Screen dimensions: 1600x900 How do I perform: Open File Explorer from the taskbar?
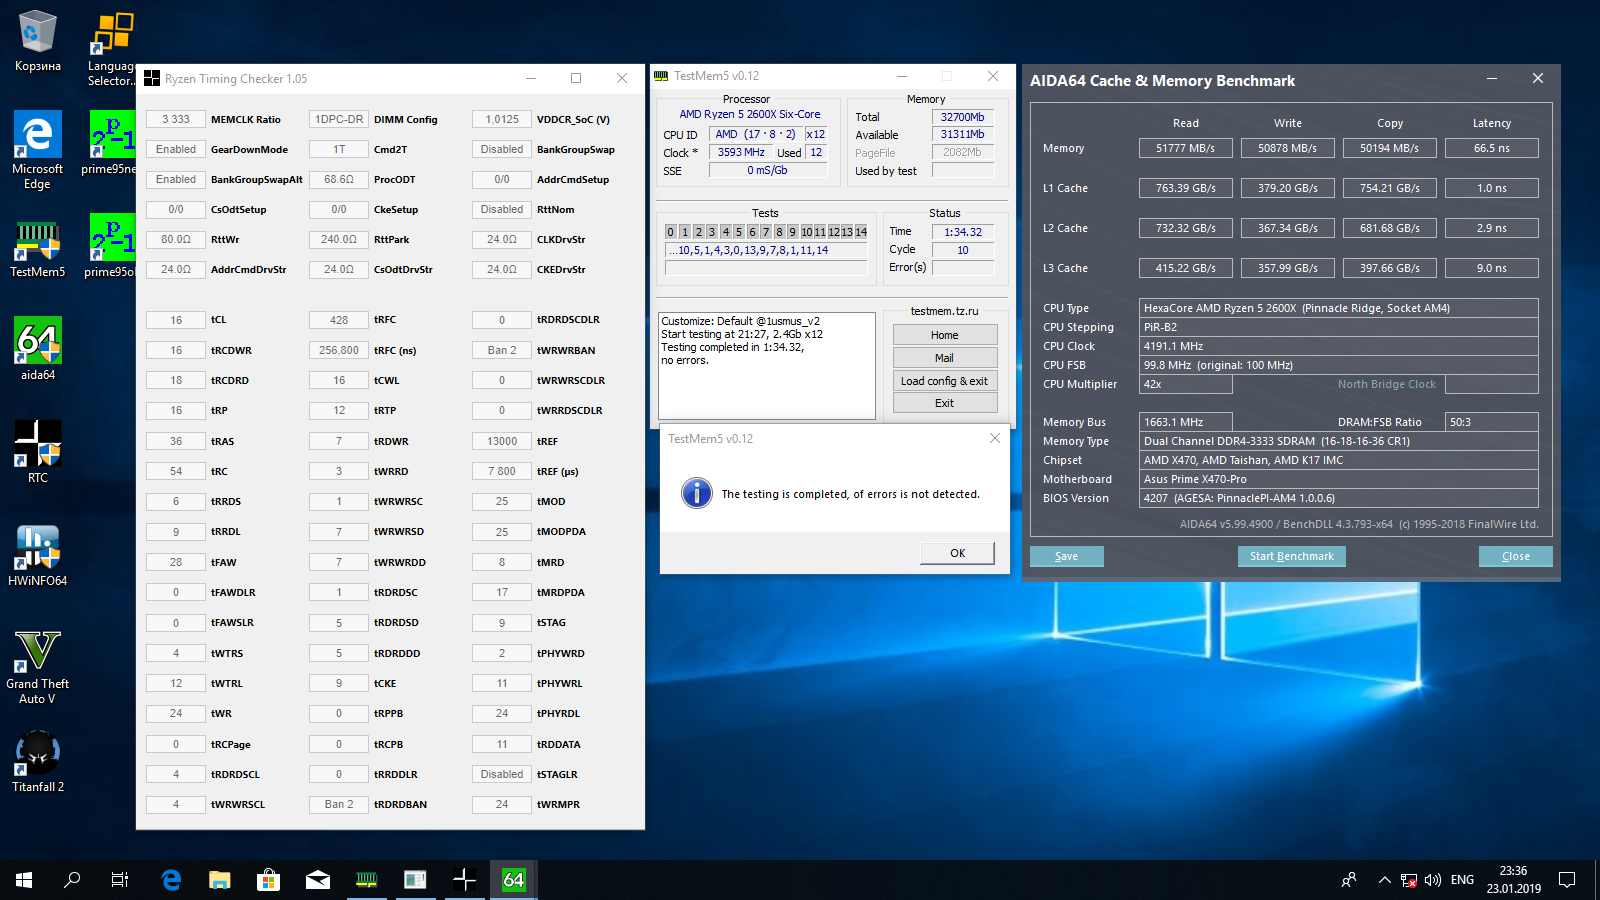(220, 880)
